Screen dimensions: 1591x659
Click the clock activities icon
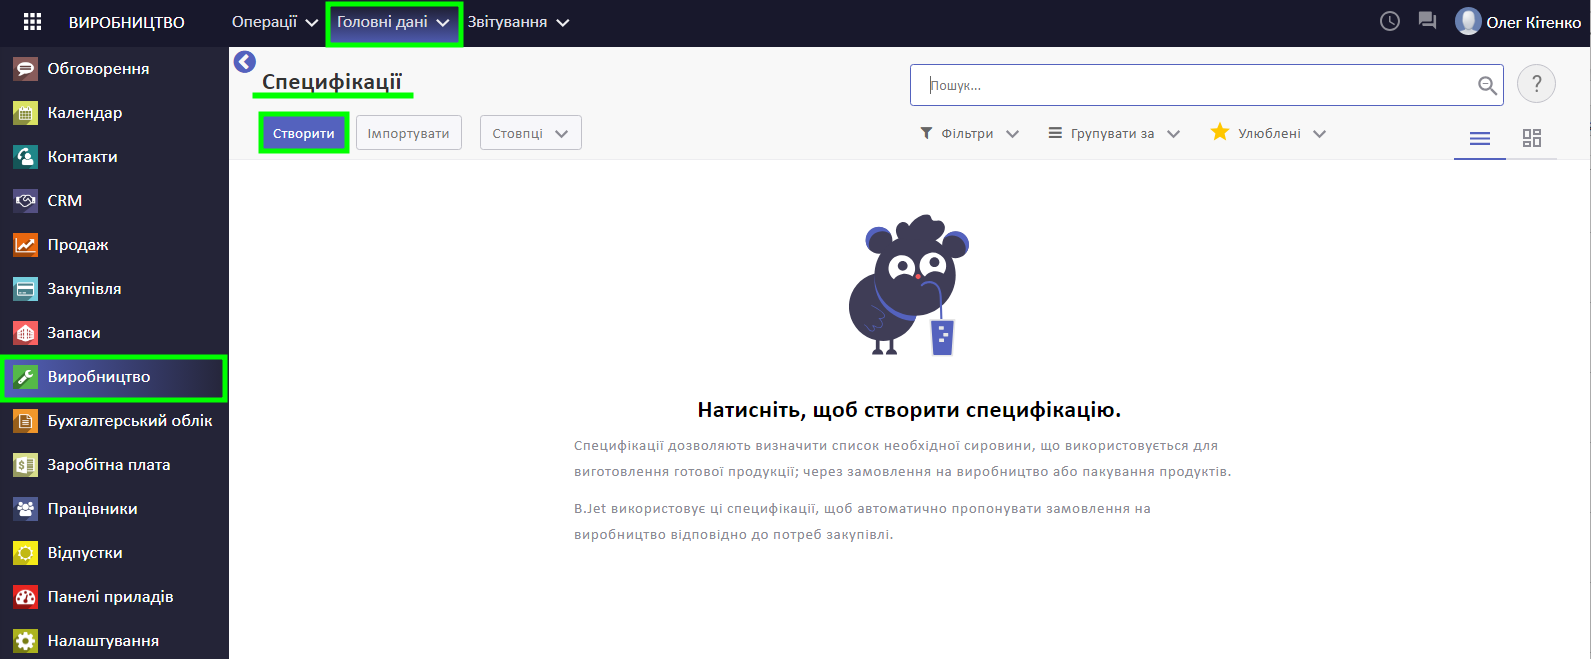1389,21
